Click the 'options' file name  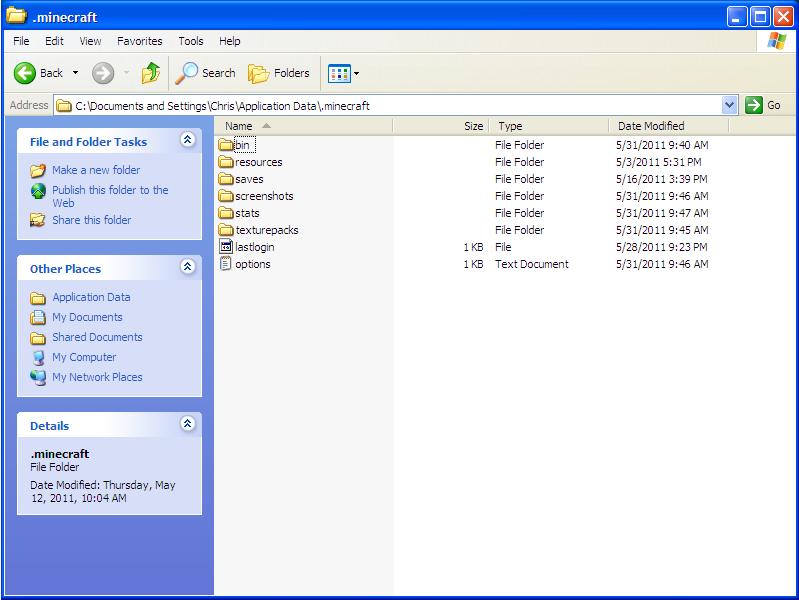click(x=253, y=264)
